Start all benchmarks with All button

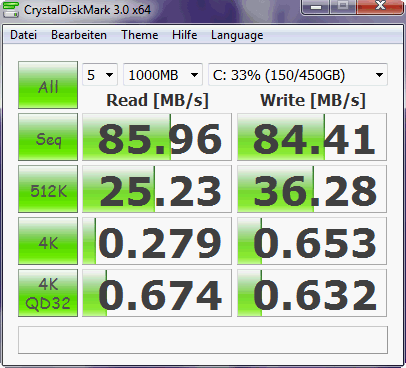point(48,85)
